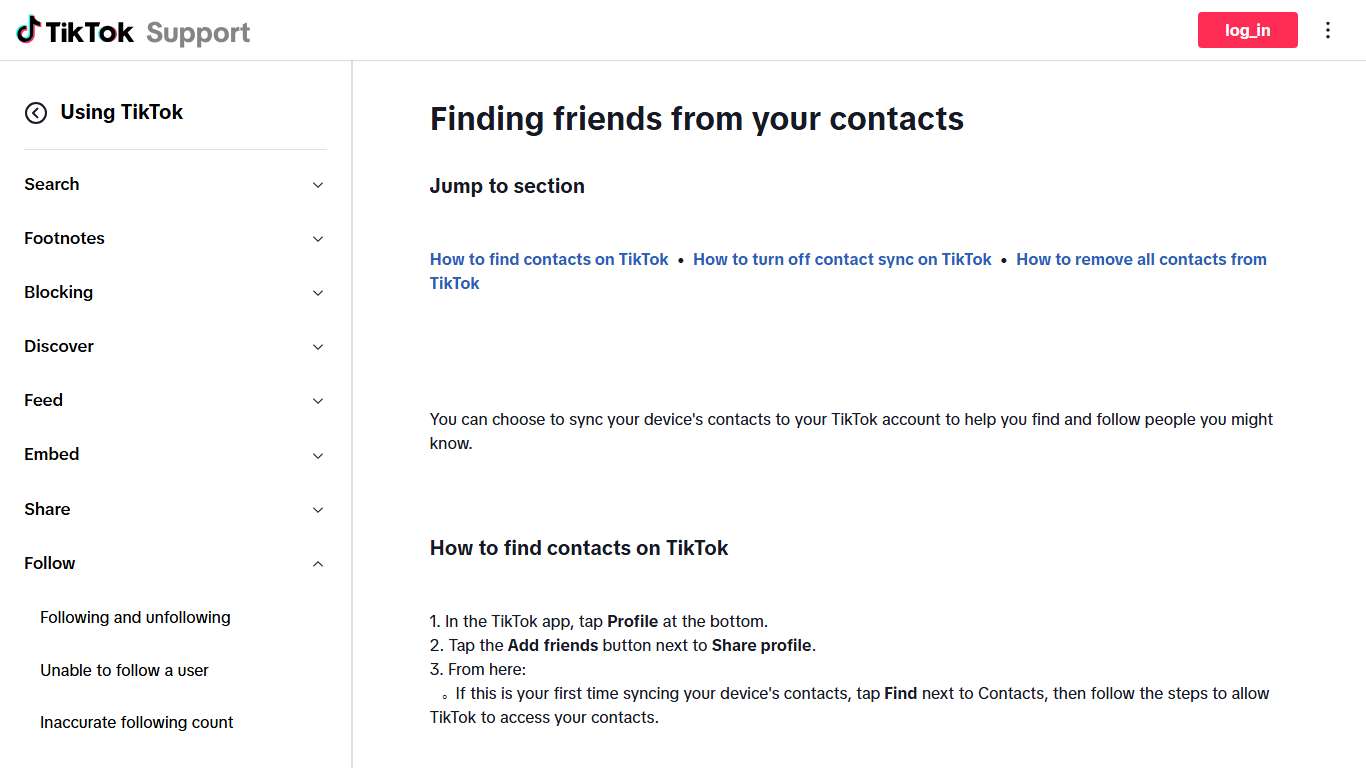
Task: Jump to How to find contacts section
Action: tap(549, 259)
